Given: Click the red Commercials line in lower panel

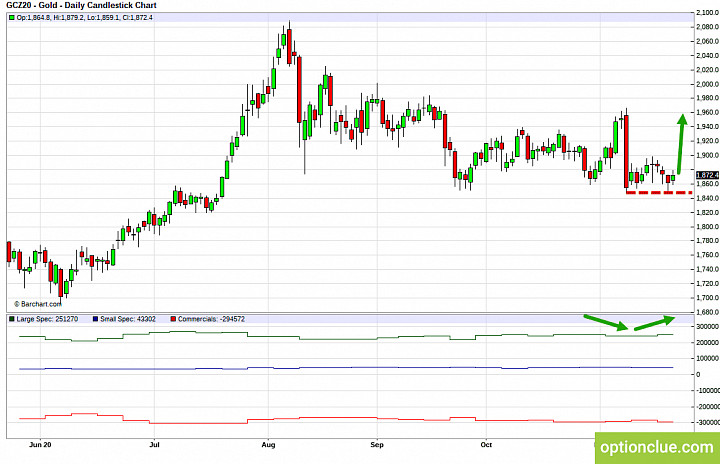Looking at the screenshot, I should (x=345, y=418).
